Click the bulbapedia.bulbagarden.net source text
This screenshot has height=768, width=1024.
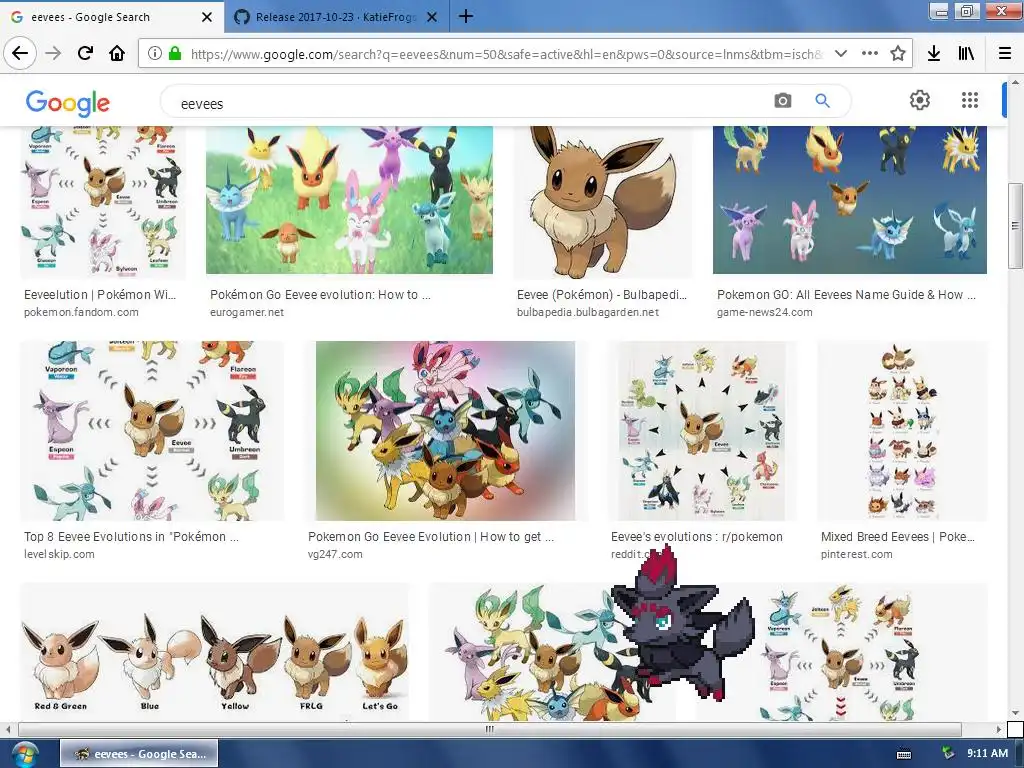pyautogui.click(x=588, y=312)
